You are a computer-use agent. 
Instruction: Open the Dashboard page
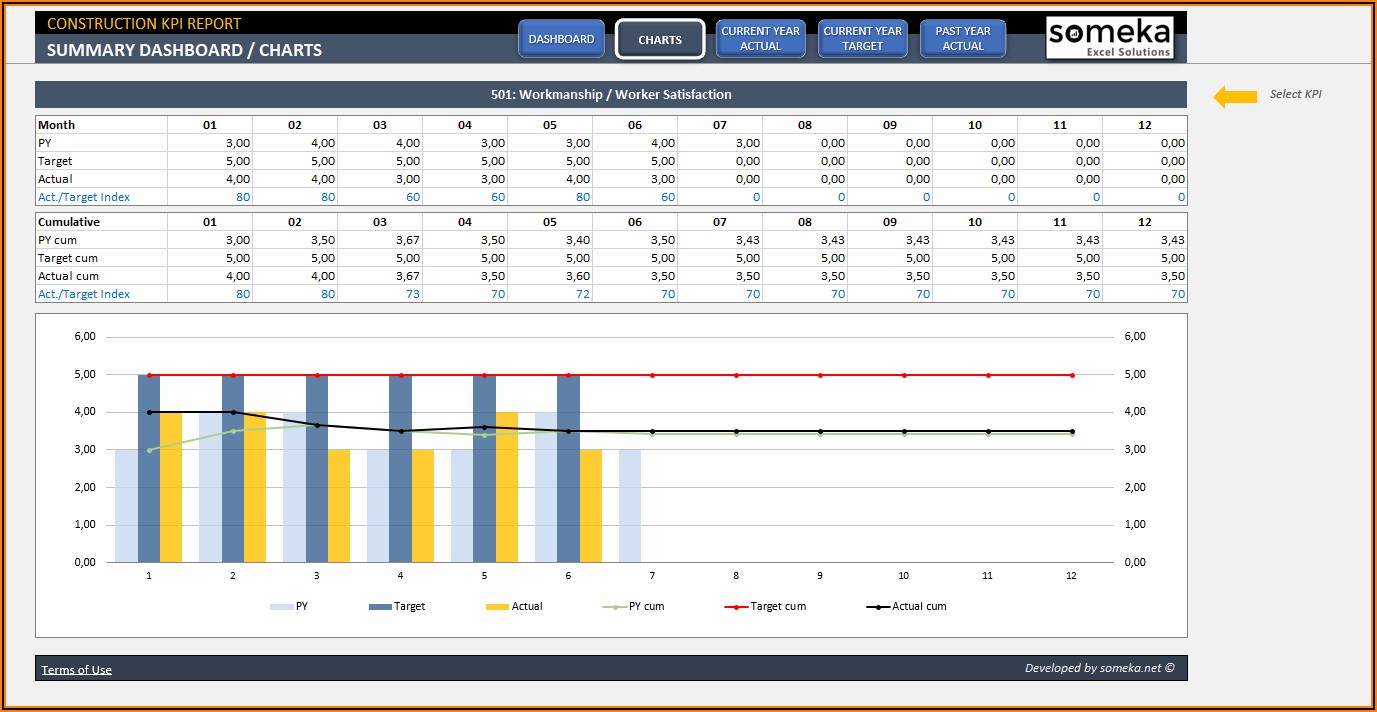tap(561, 39)
